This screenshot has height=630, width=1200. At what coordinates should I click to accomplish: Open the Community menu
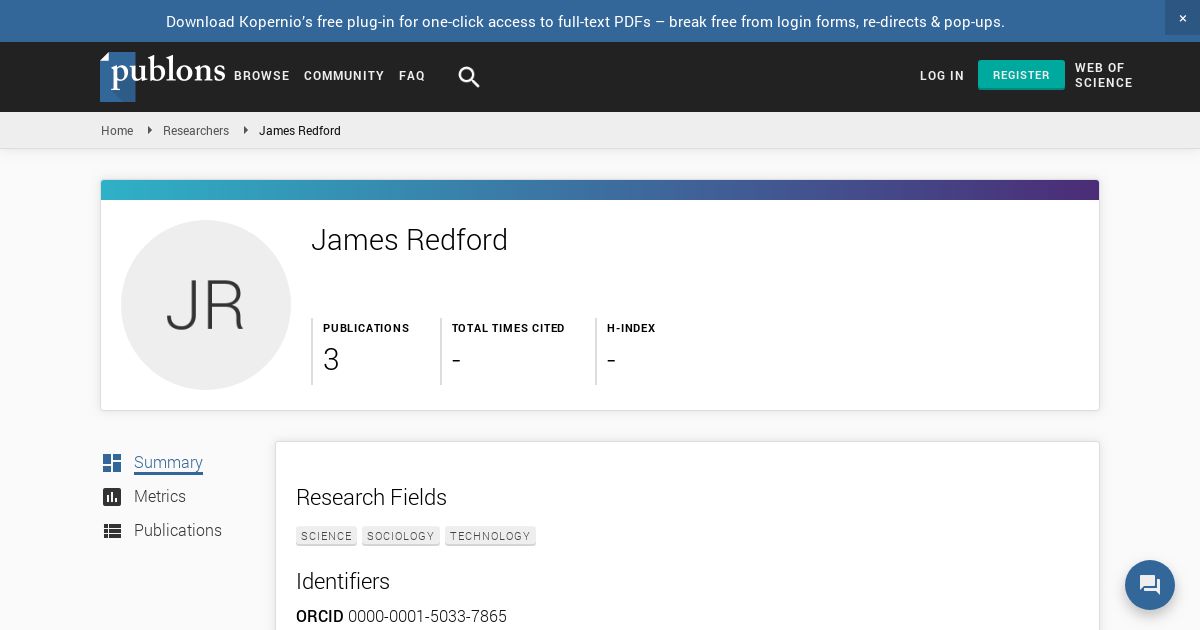click(344, 76)
